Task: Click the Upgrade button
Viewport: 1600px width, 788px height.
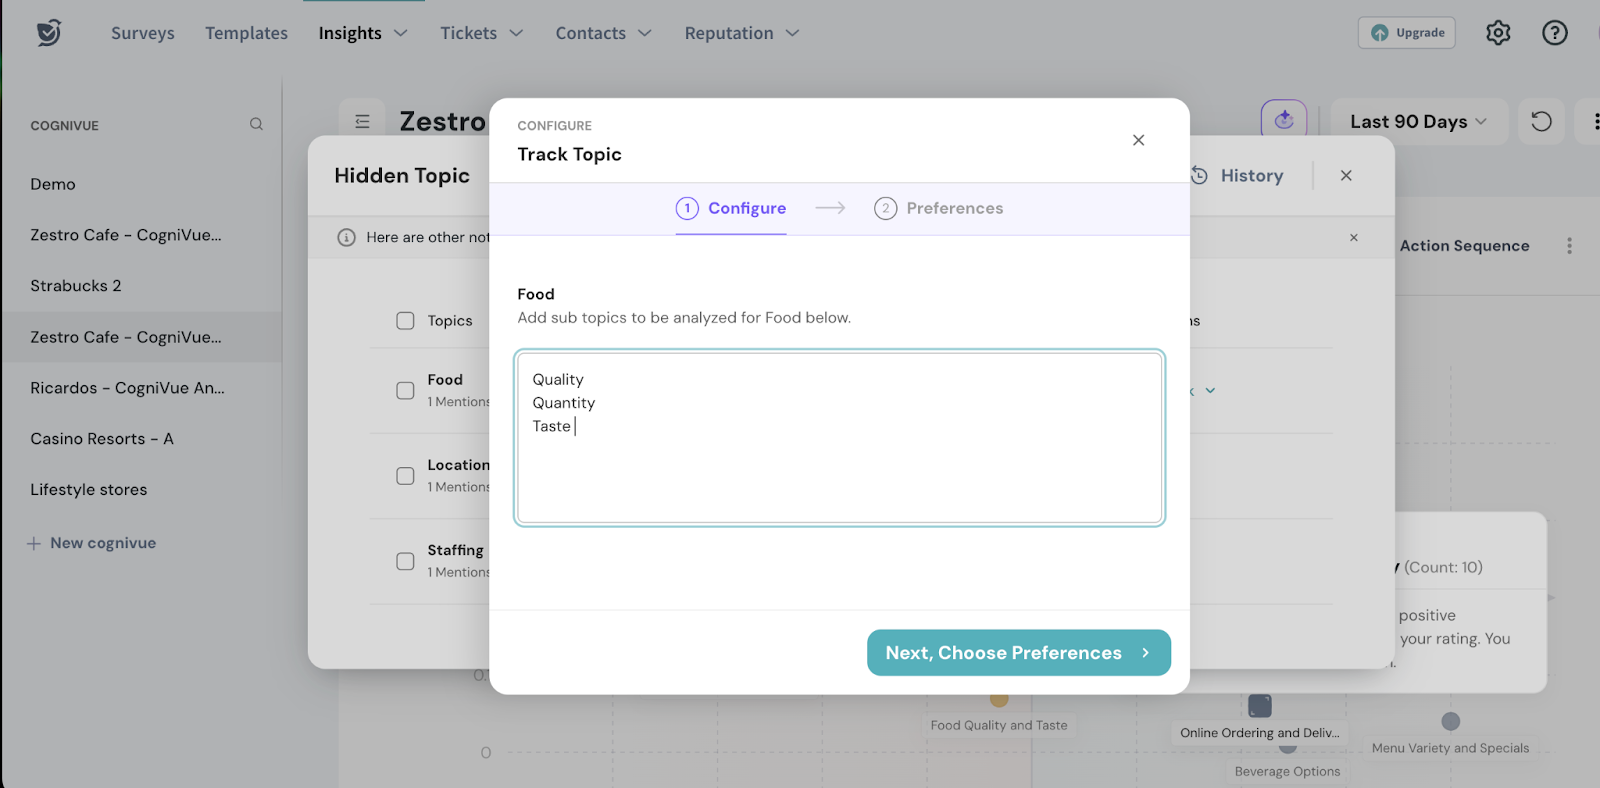Action: (x=1406, y=33)
